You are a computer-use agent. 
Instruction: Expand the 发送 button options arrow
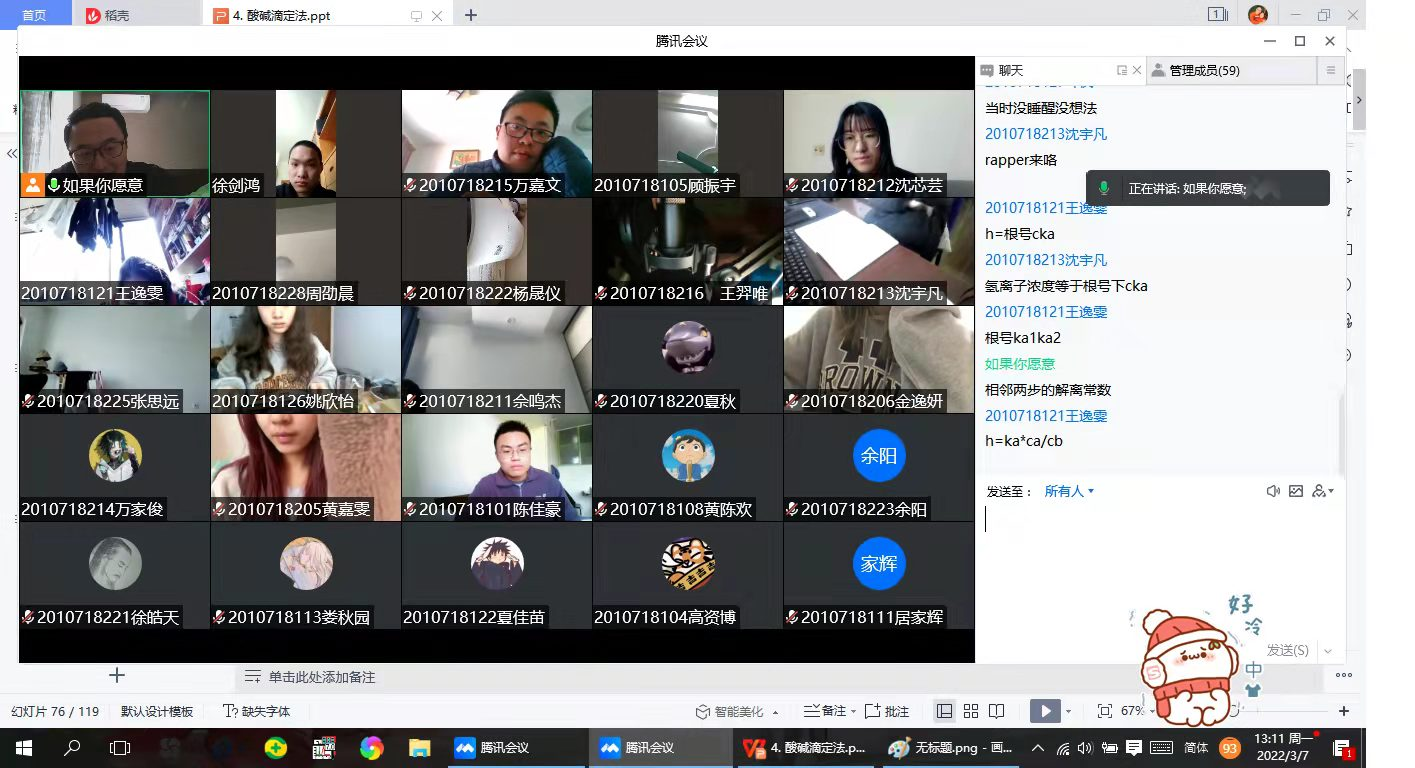point(1328,651)
